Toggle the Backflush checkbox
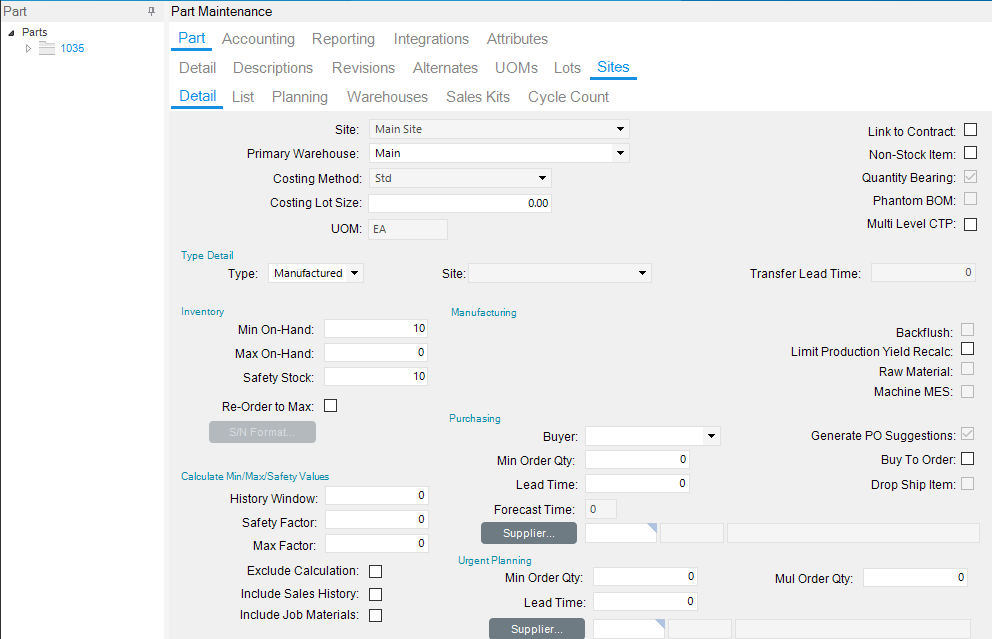Viewport: 992px width, 639px height. [x=967, y=330]
